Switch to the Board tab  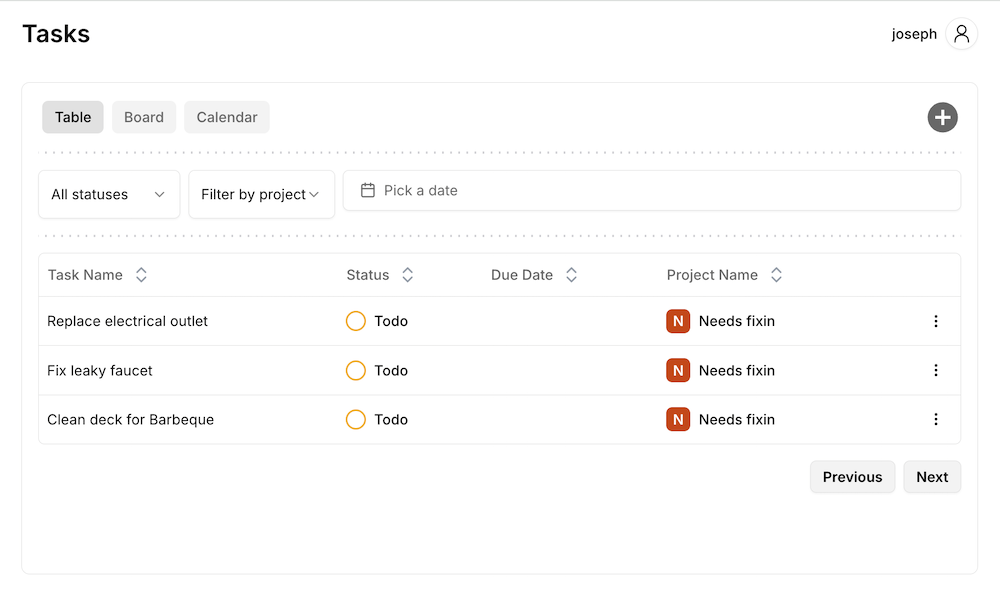144,117
